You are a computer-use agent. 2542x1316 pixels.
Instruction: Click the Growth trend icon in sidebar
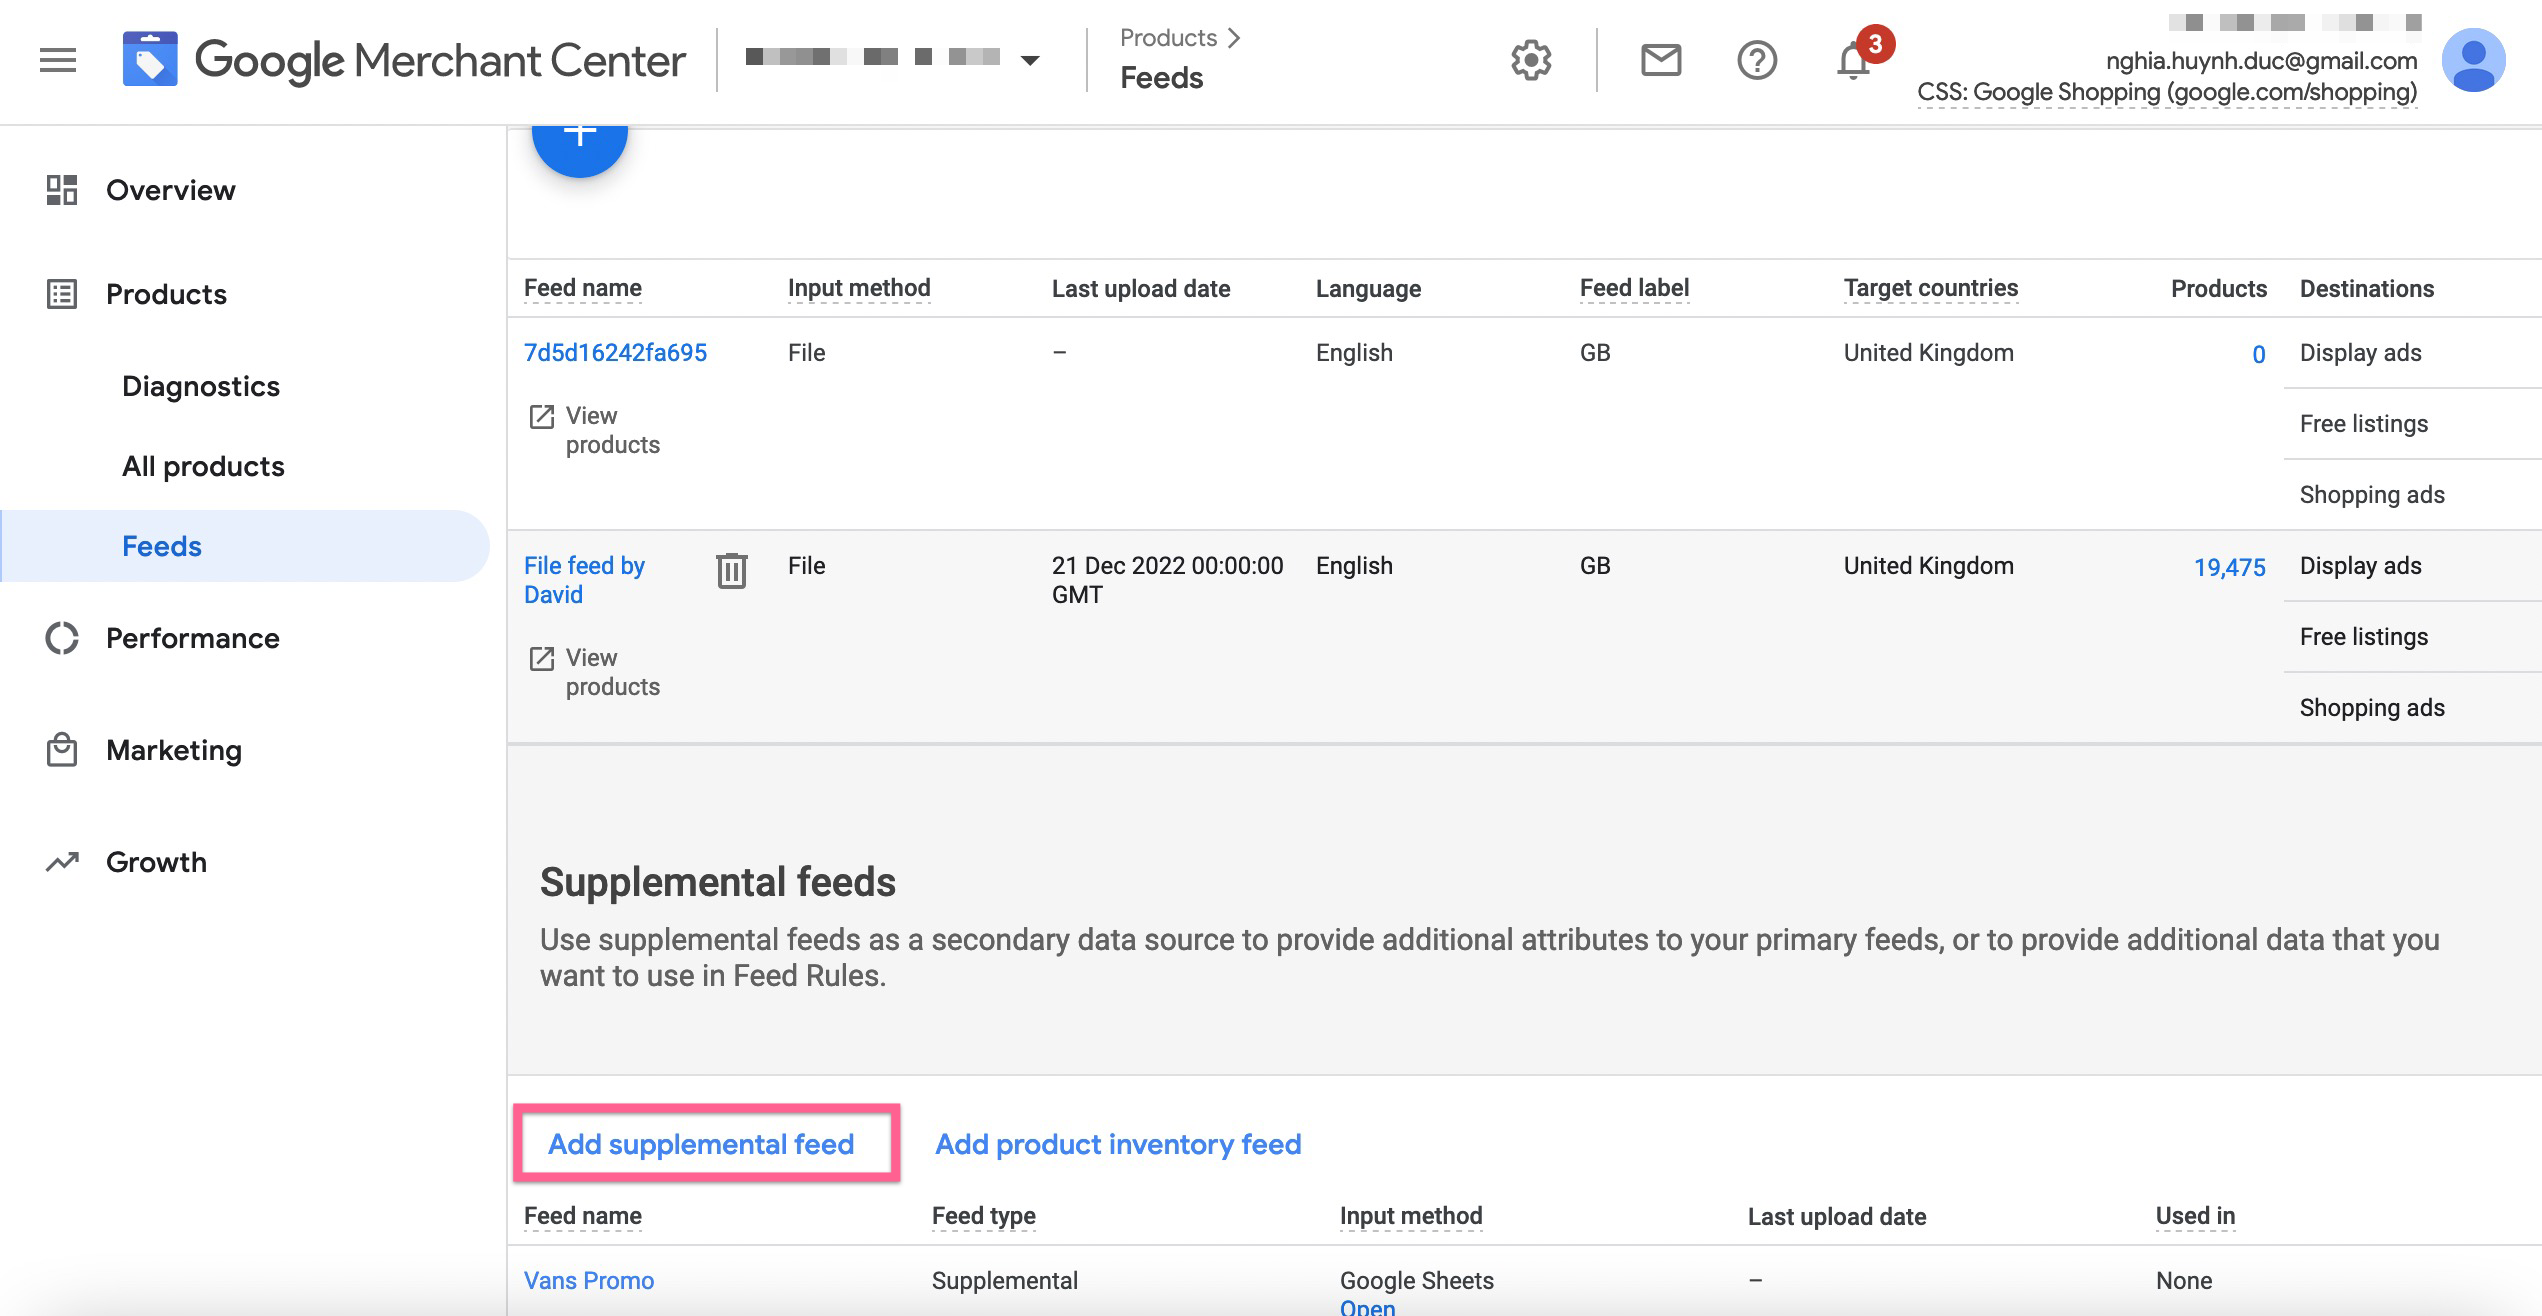62,862
